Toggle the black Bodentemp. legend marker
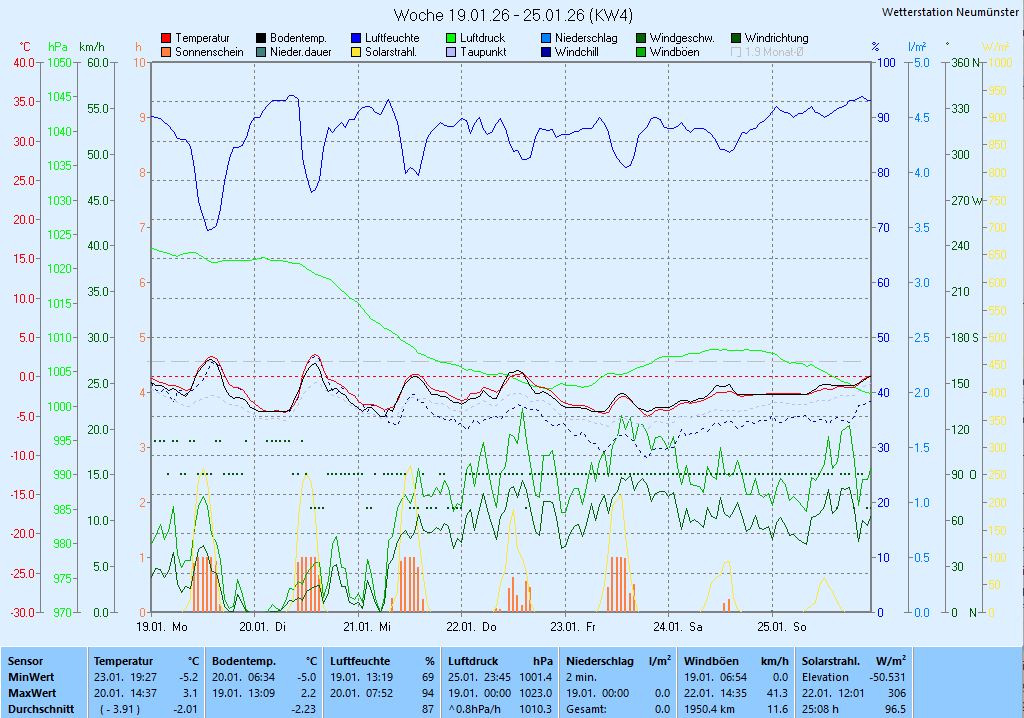Image resolution: width=1024 pixels, height=718 pixels. [261, 38]
